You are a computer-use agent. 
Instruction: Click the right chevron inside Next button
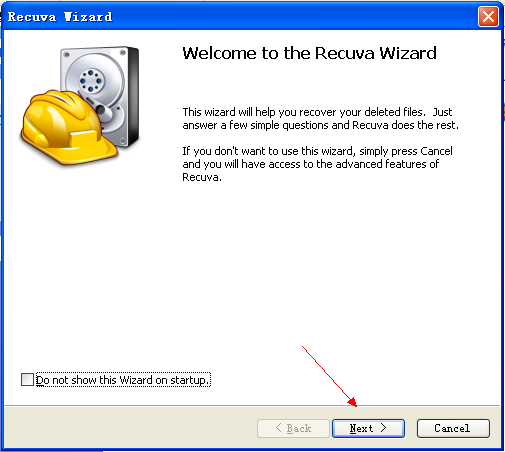click(383, 428)
